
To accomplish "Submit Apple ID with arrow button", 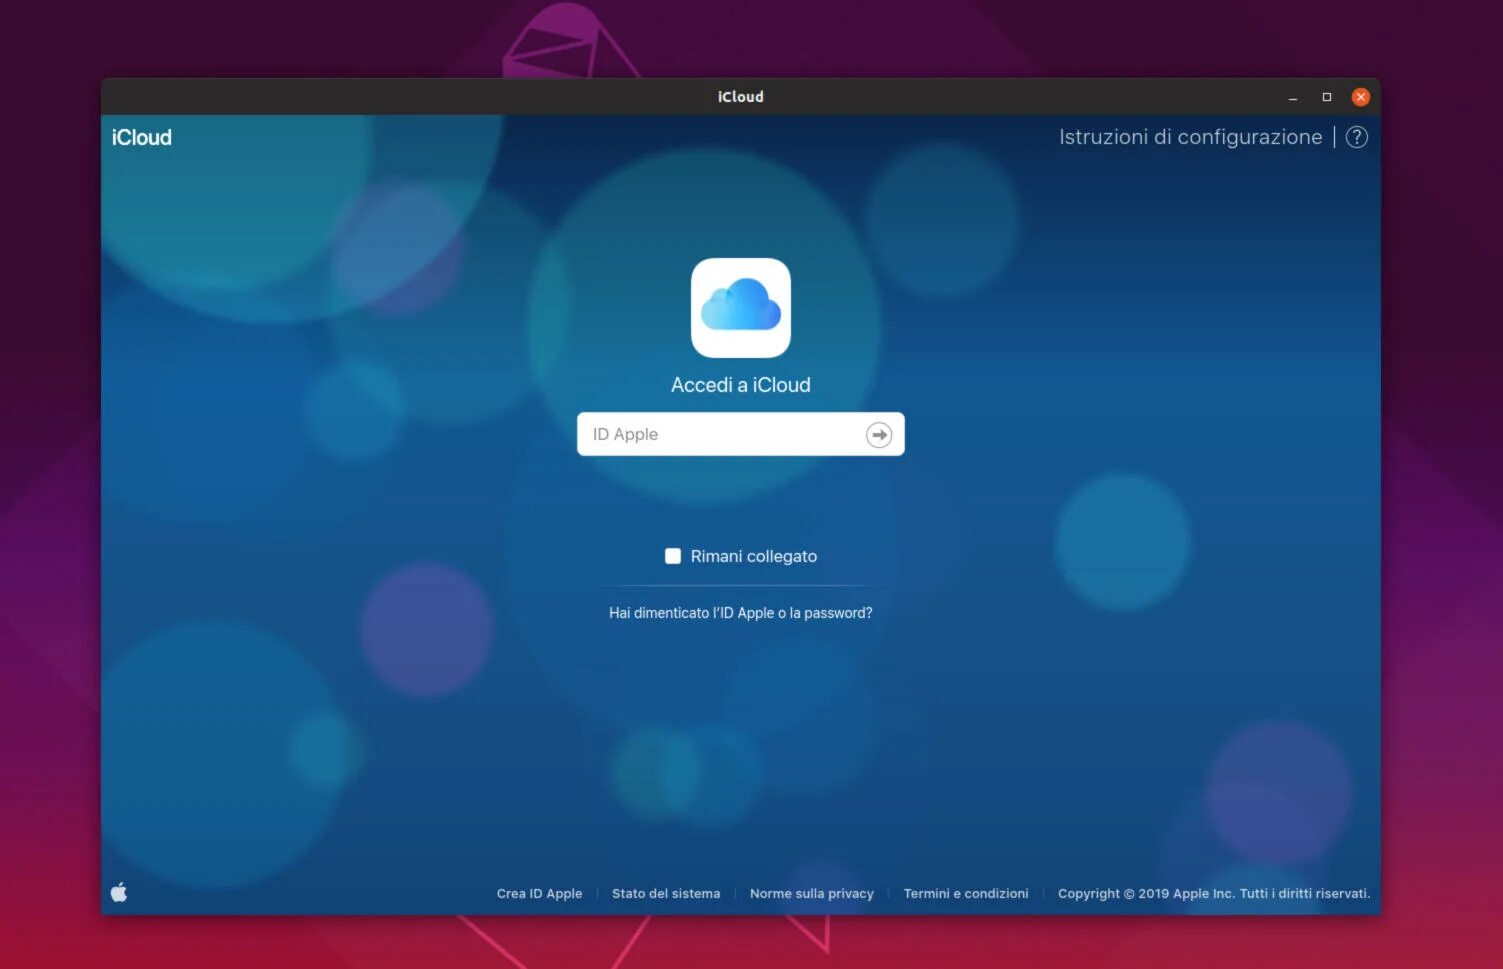I will pos(879,435).
